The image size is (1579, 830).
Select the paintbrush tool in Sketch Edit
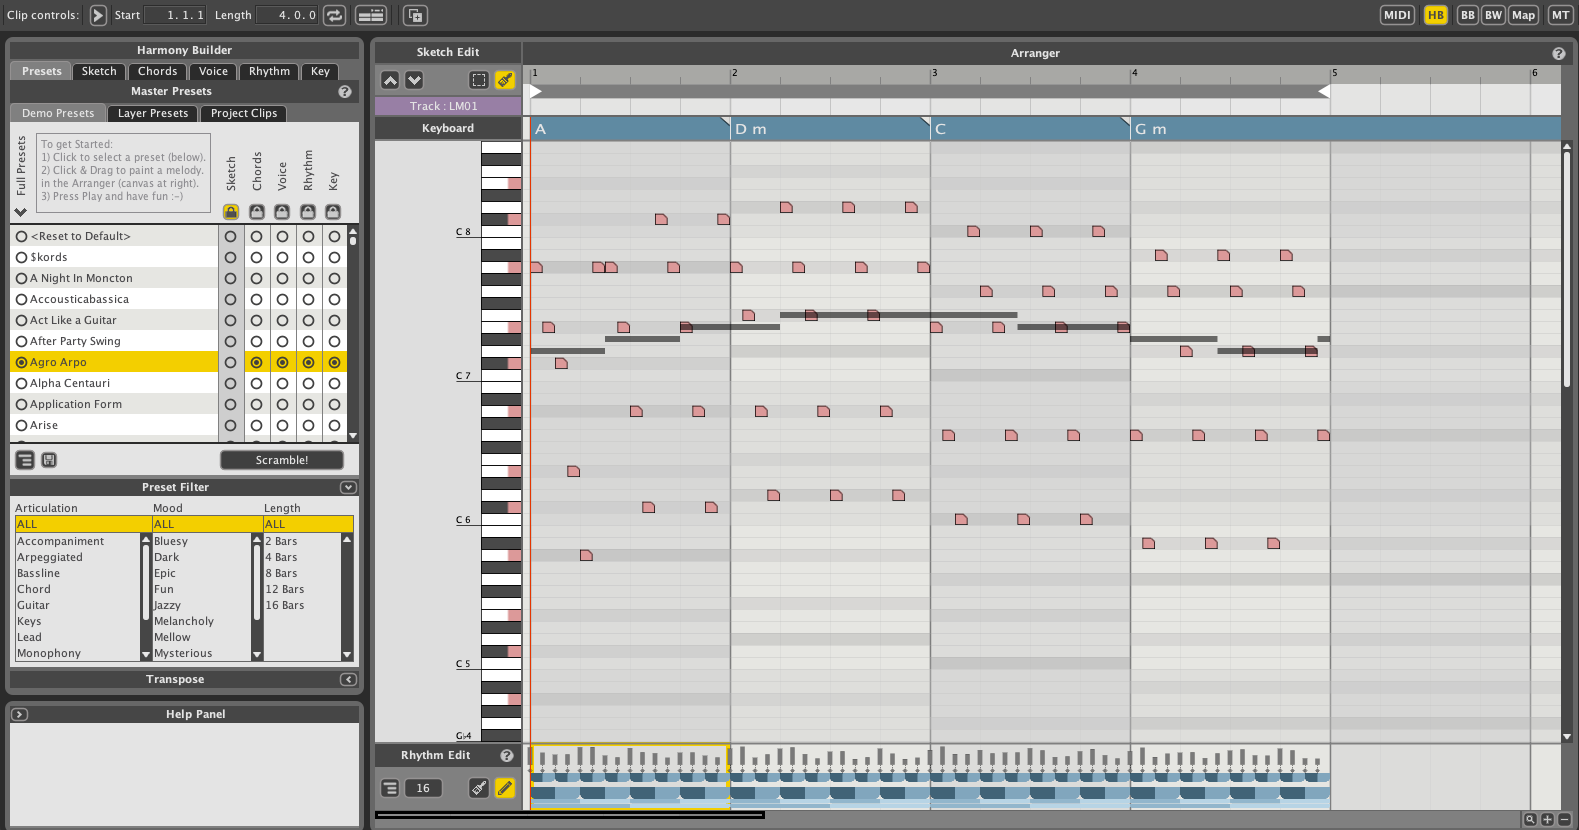[x=505, y=80]
